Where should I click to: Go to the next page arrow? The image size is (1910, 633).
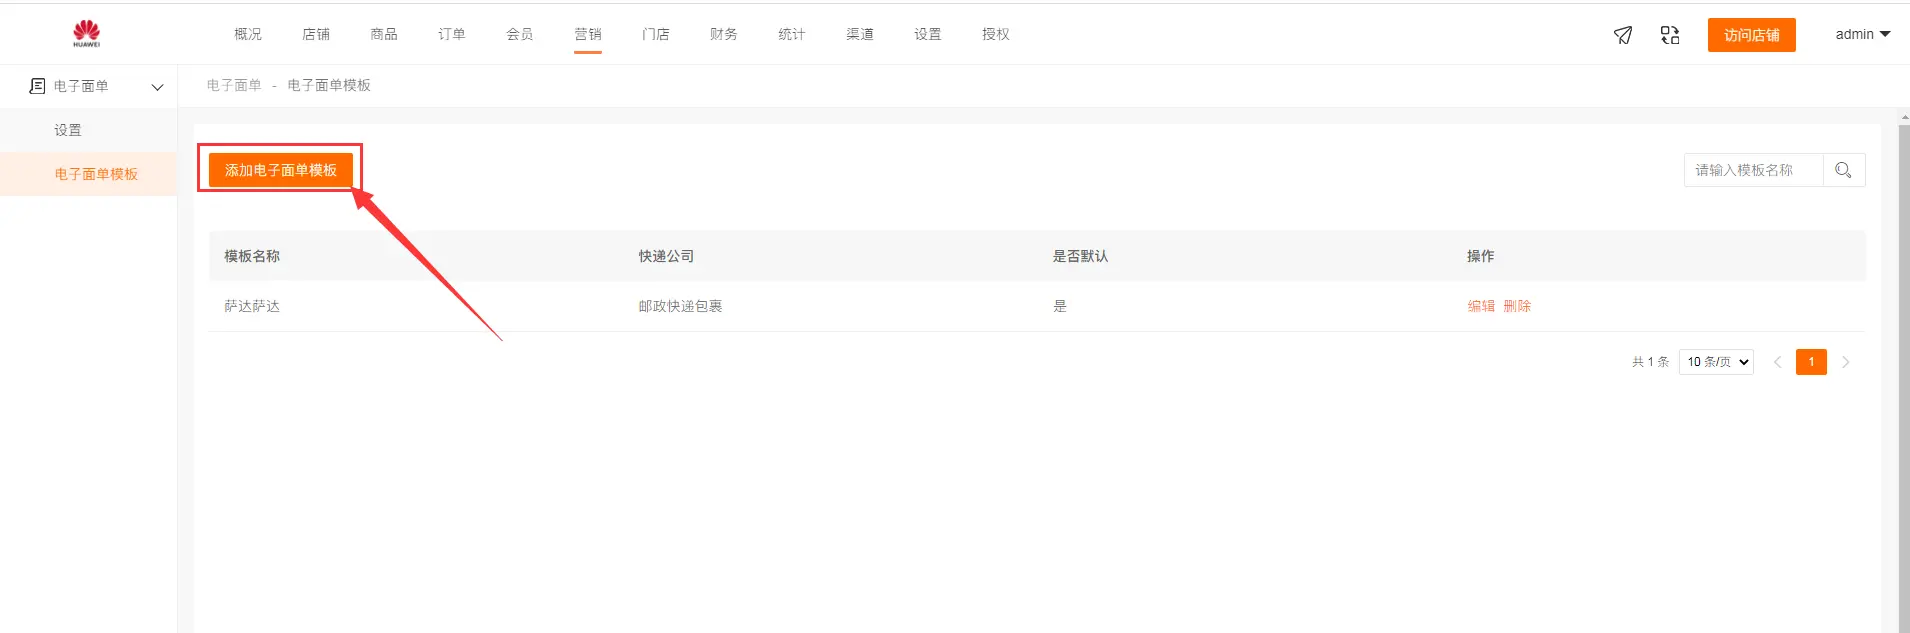tap(1845, 362)
